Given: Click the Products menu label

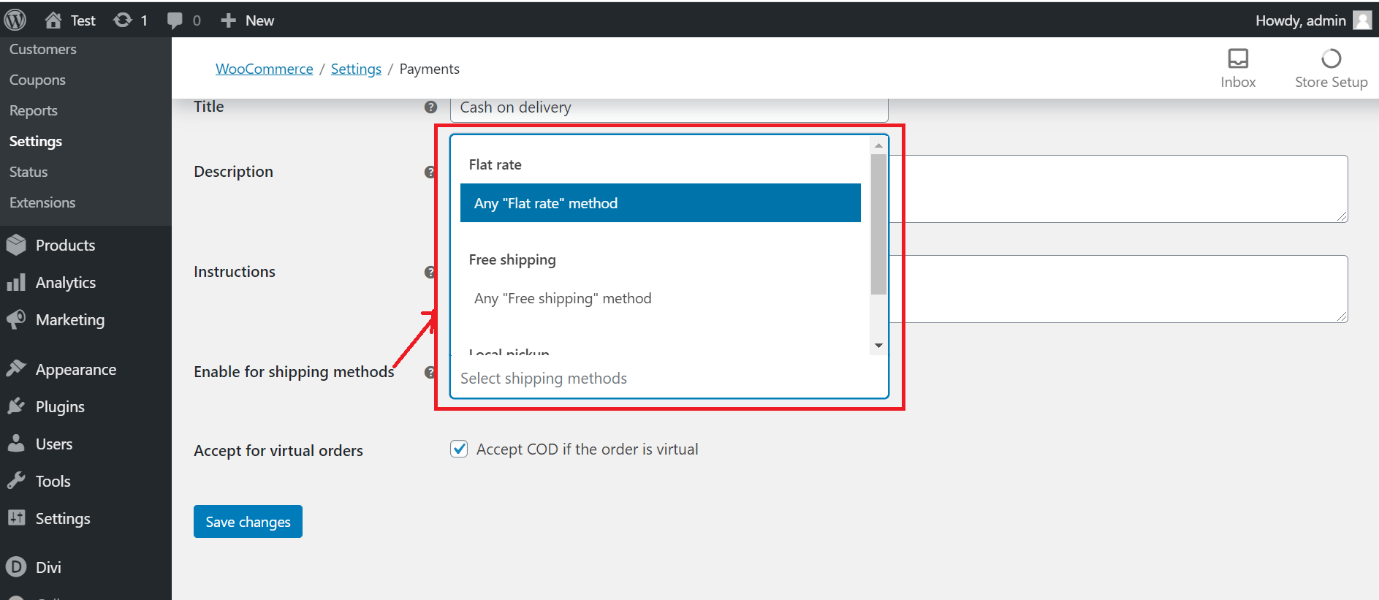Looking at the screenshot, I should pyautogui.click(x=66, y=245).
